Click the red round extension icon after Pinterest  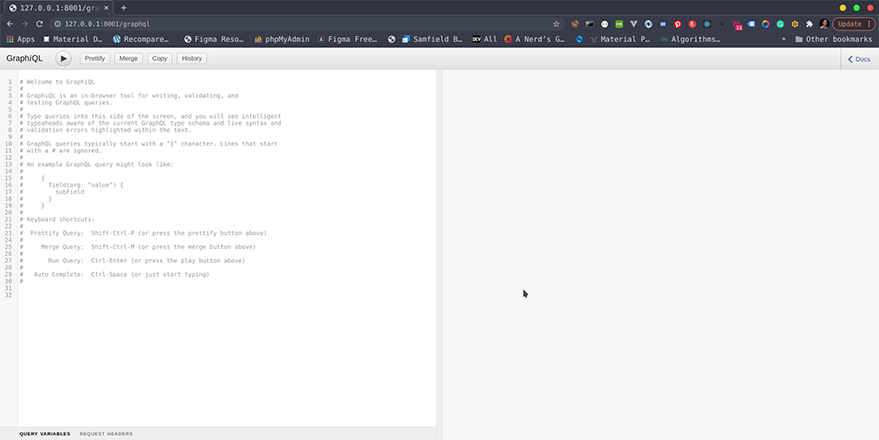(692, 24)
